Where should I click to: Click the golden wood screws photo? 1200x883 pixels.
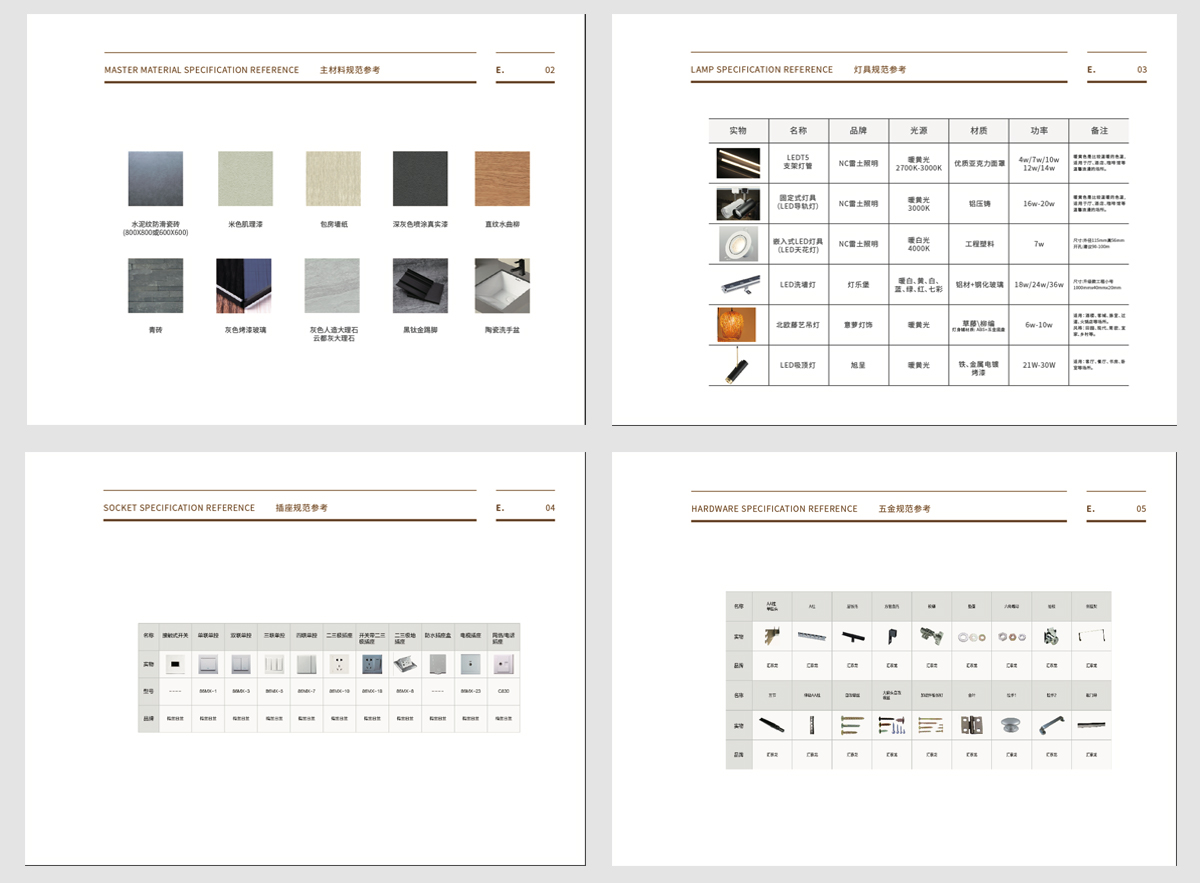(x=851, y=725)
